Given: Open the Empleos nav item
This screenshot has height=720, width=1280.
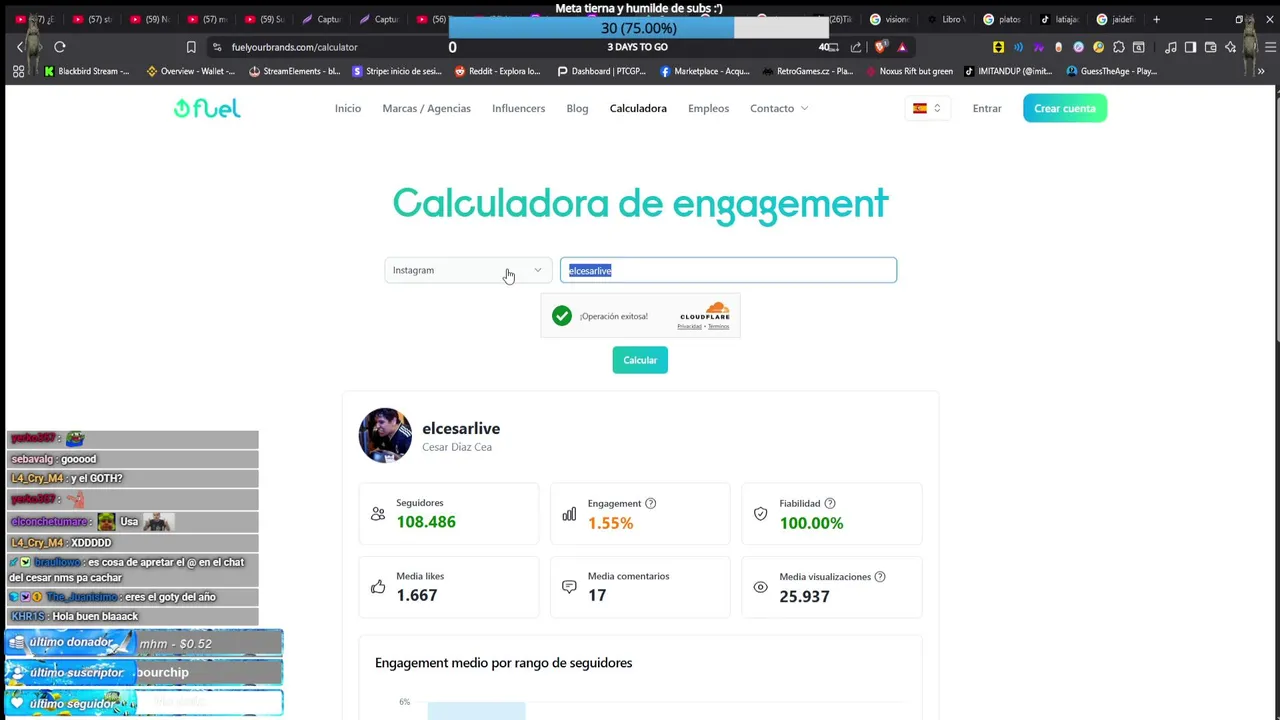Looking at the screenshot, I should [x=708, y=108].
